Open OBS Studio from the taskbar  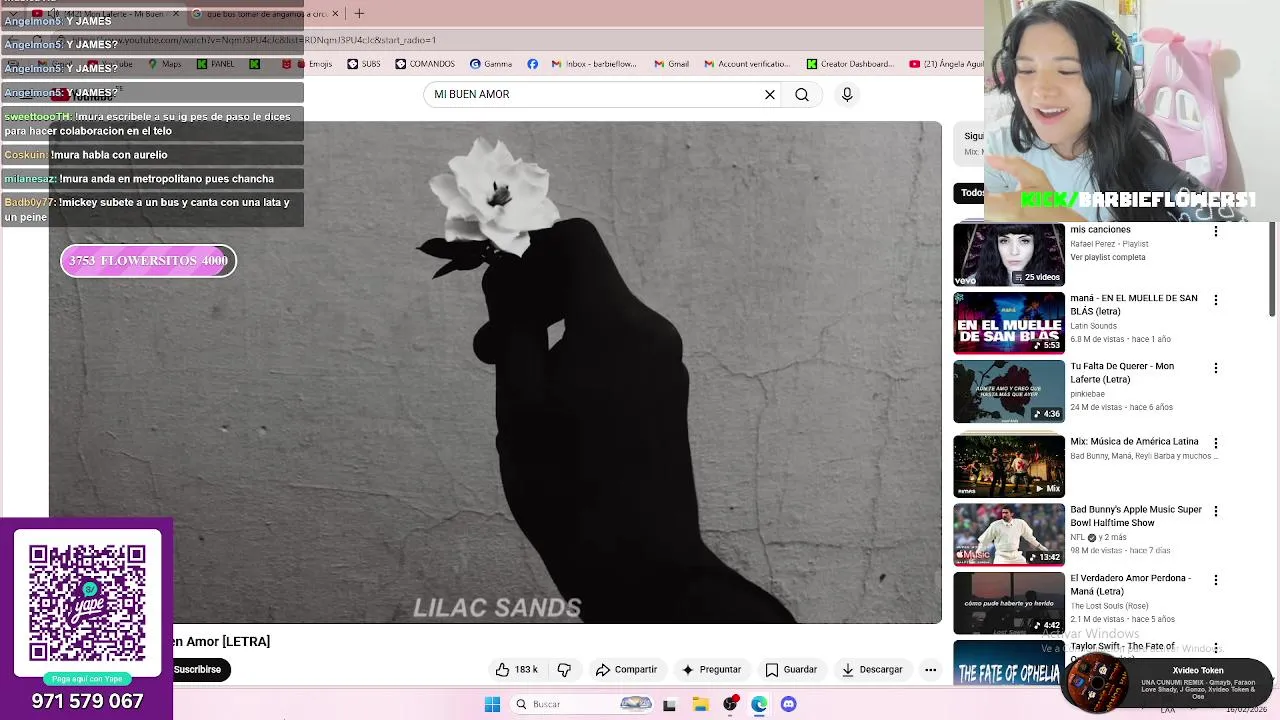click(x=730, y=704)
